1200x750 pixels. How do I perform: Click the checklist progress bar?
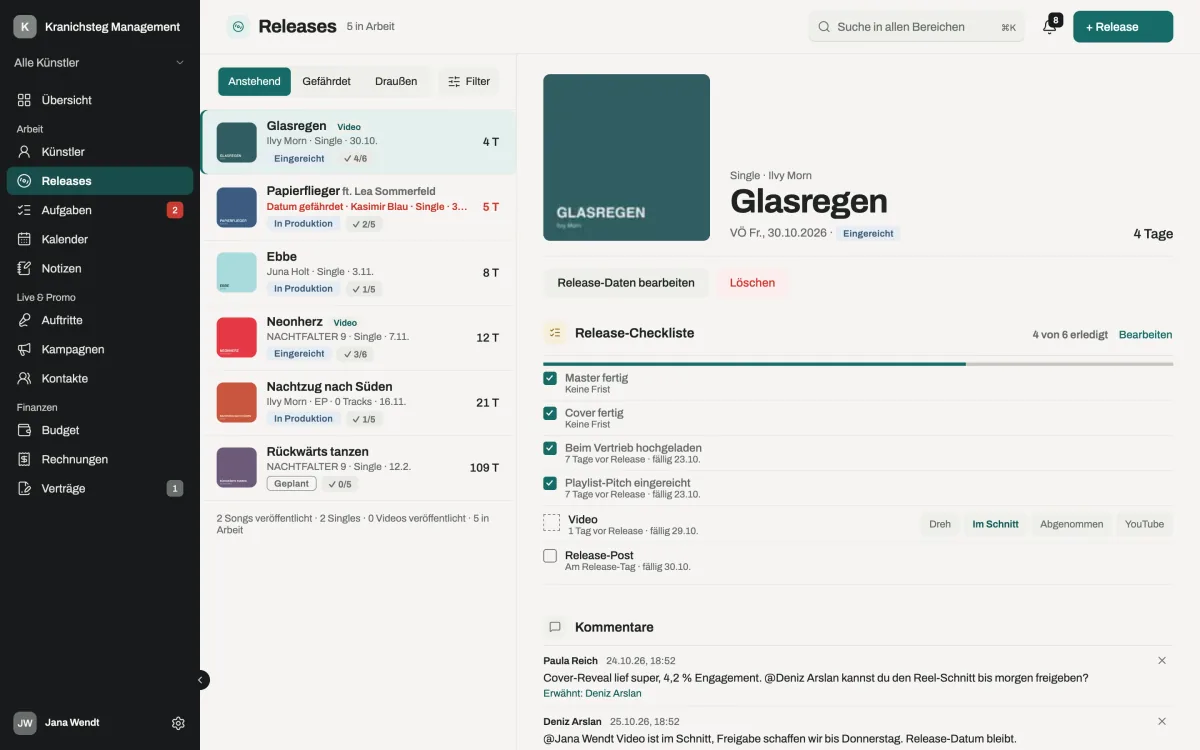click(858, 364)
